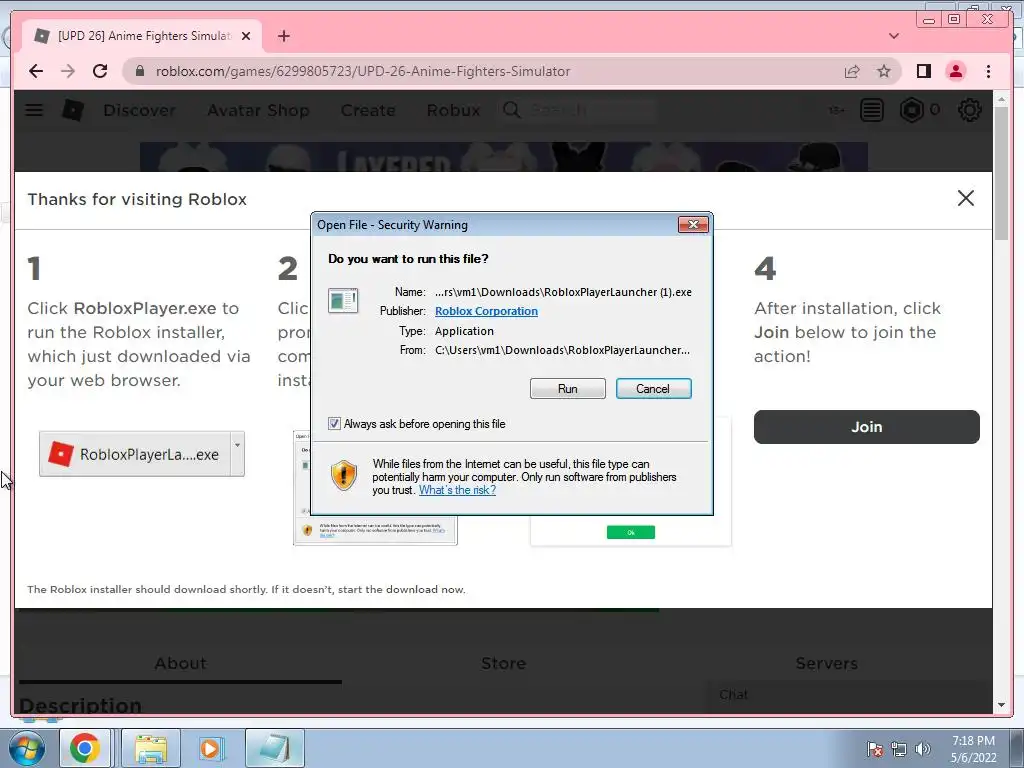1024x768 pixels.
Task: Click the Roblox logo home icon
Action: click(72, 110)
